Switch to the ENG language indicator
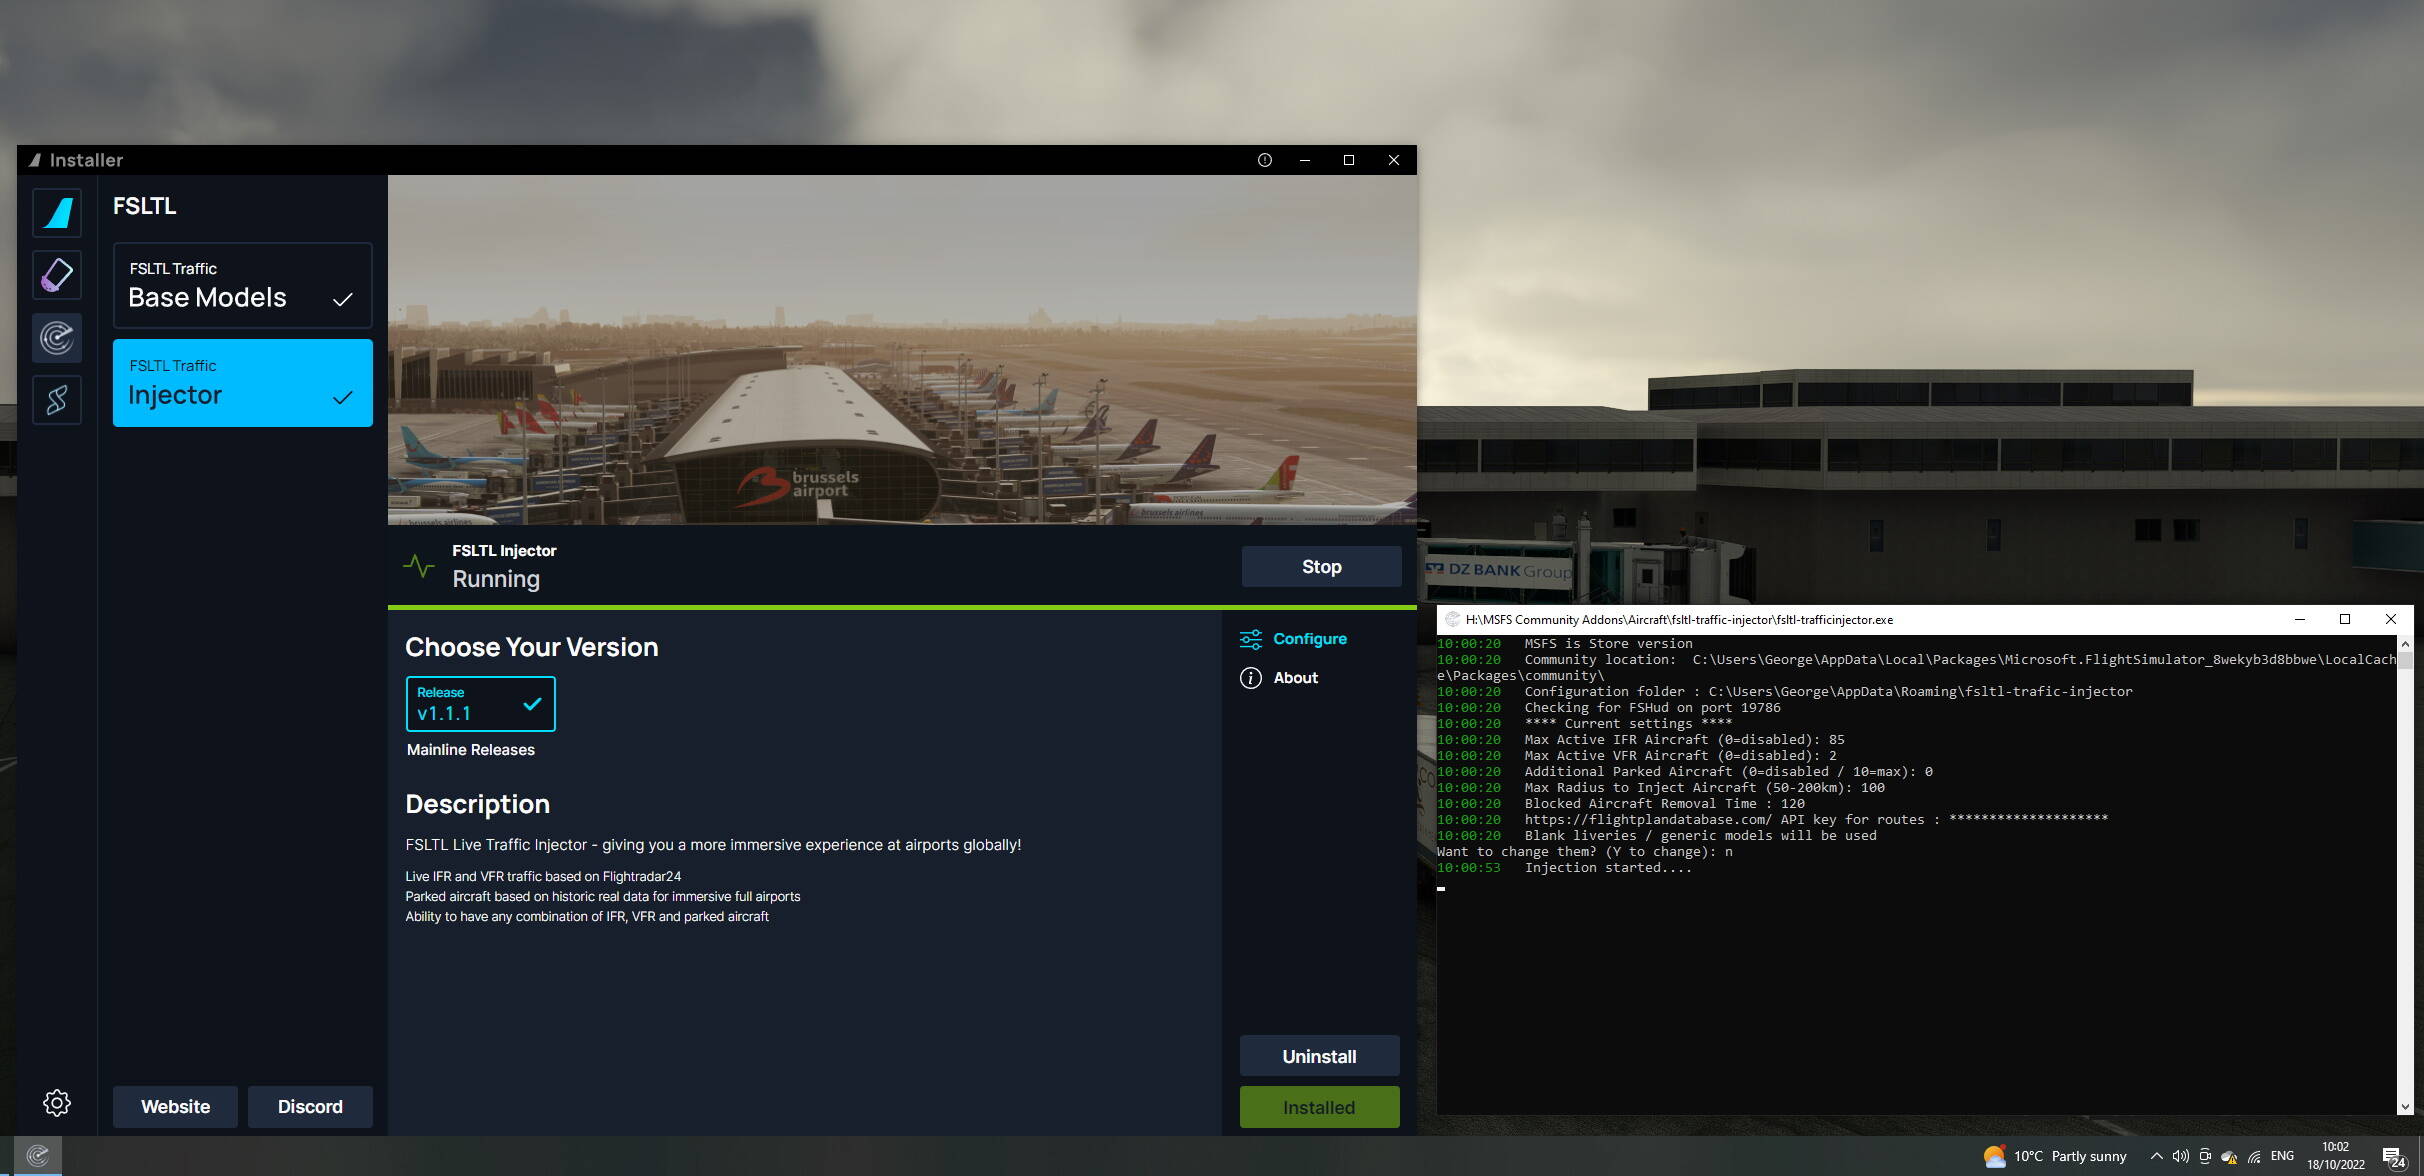This screenshot has width=2424, height=1176. (x=2283, y=1156)
